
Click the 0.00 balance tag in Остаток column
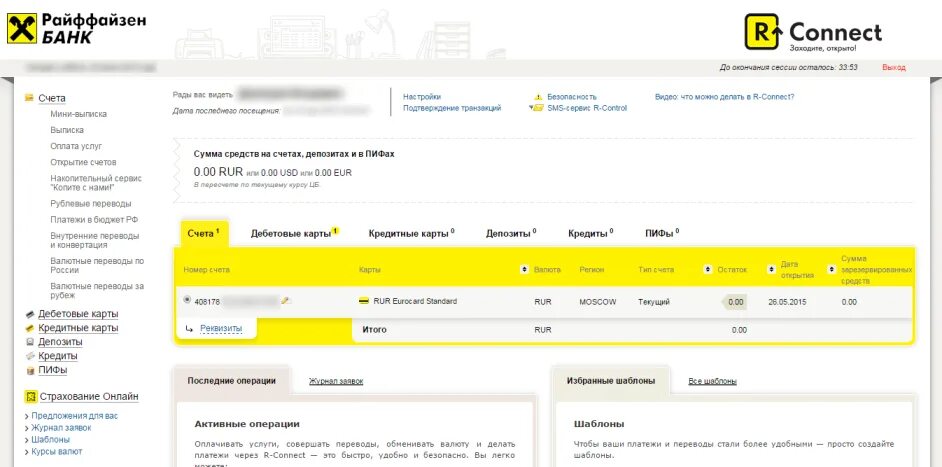click(734, 302)
